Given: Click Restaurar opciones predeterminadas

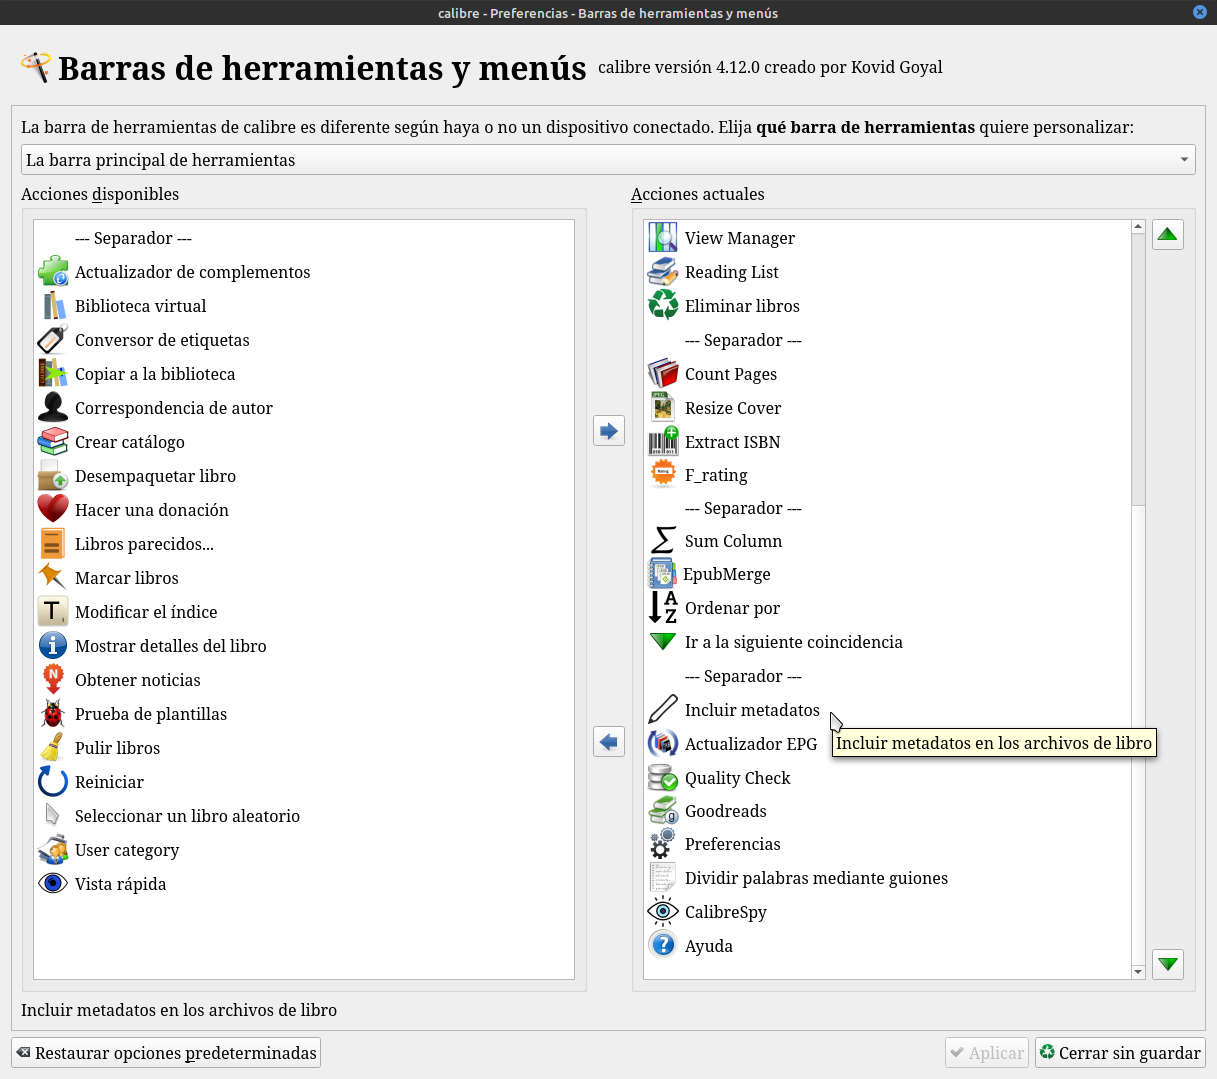Looking at the screenshot, I should [x=166, y=1053].
